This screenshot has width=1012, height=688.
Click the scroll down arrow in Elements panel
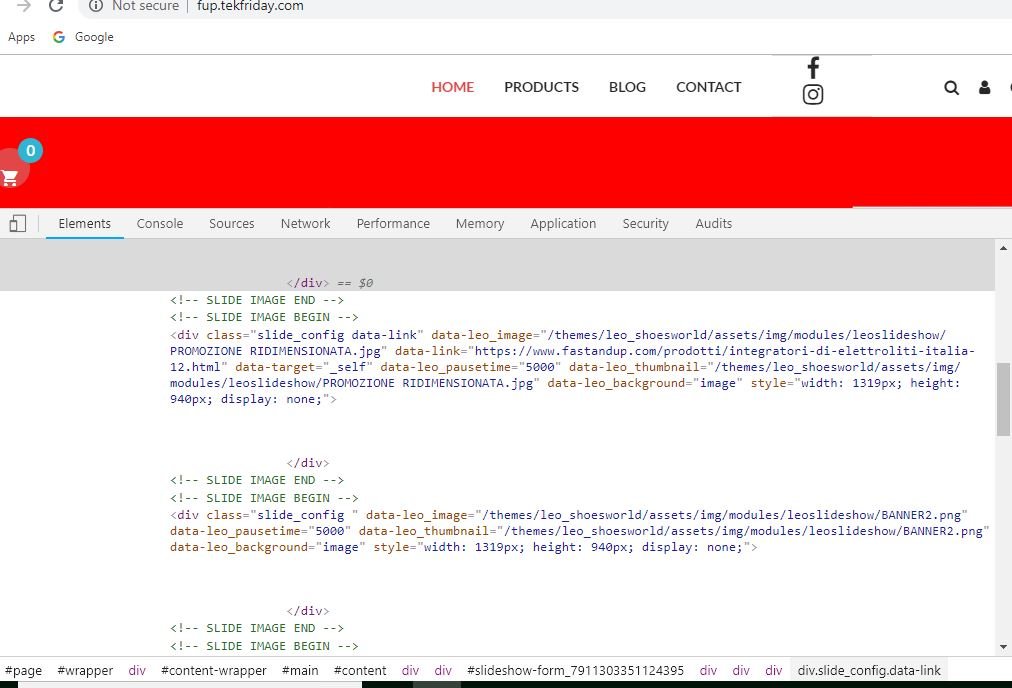1003,647
